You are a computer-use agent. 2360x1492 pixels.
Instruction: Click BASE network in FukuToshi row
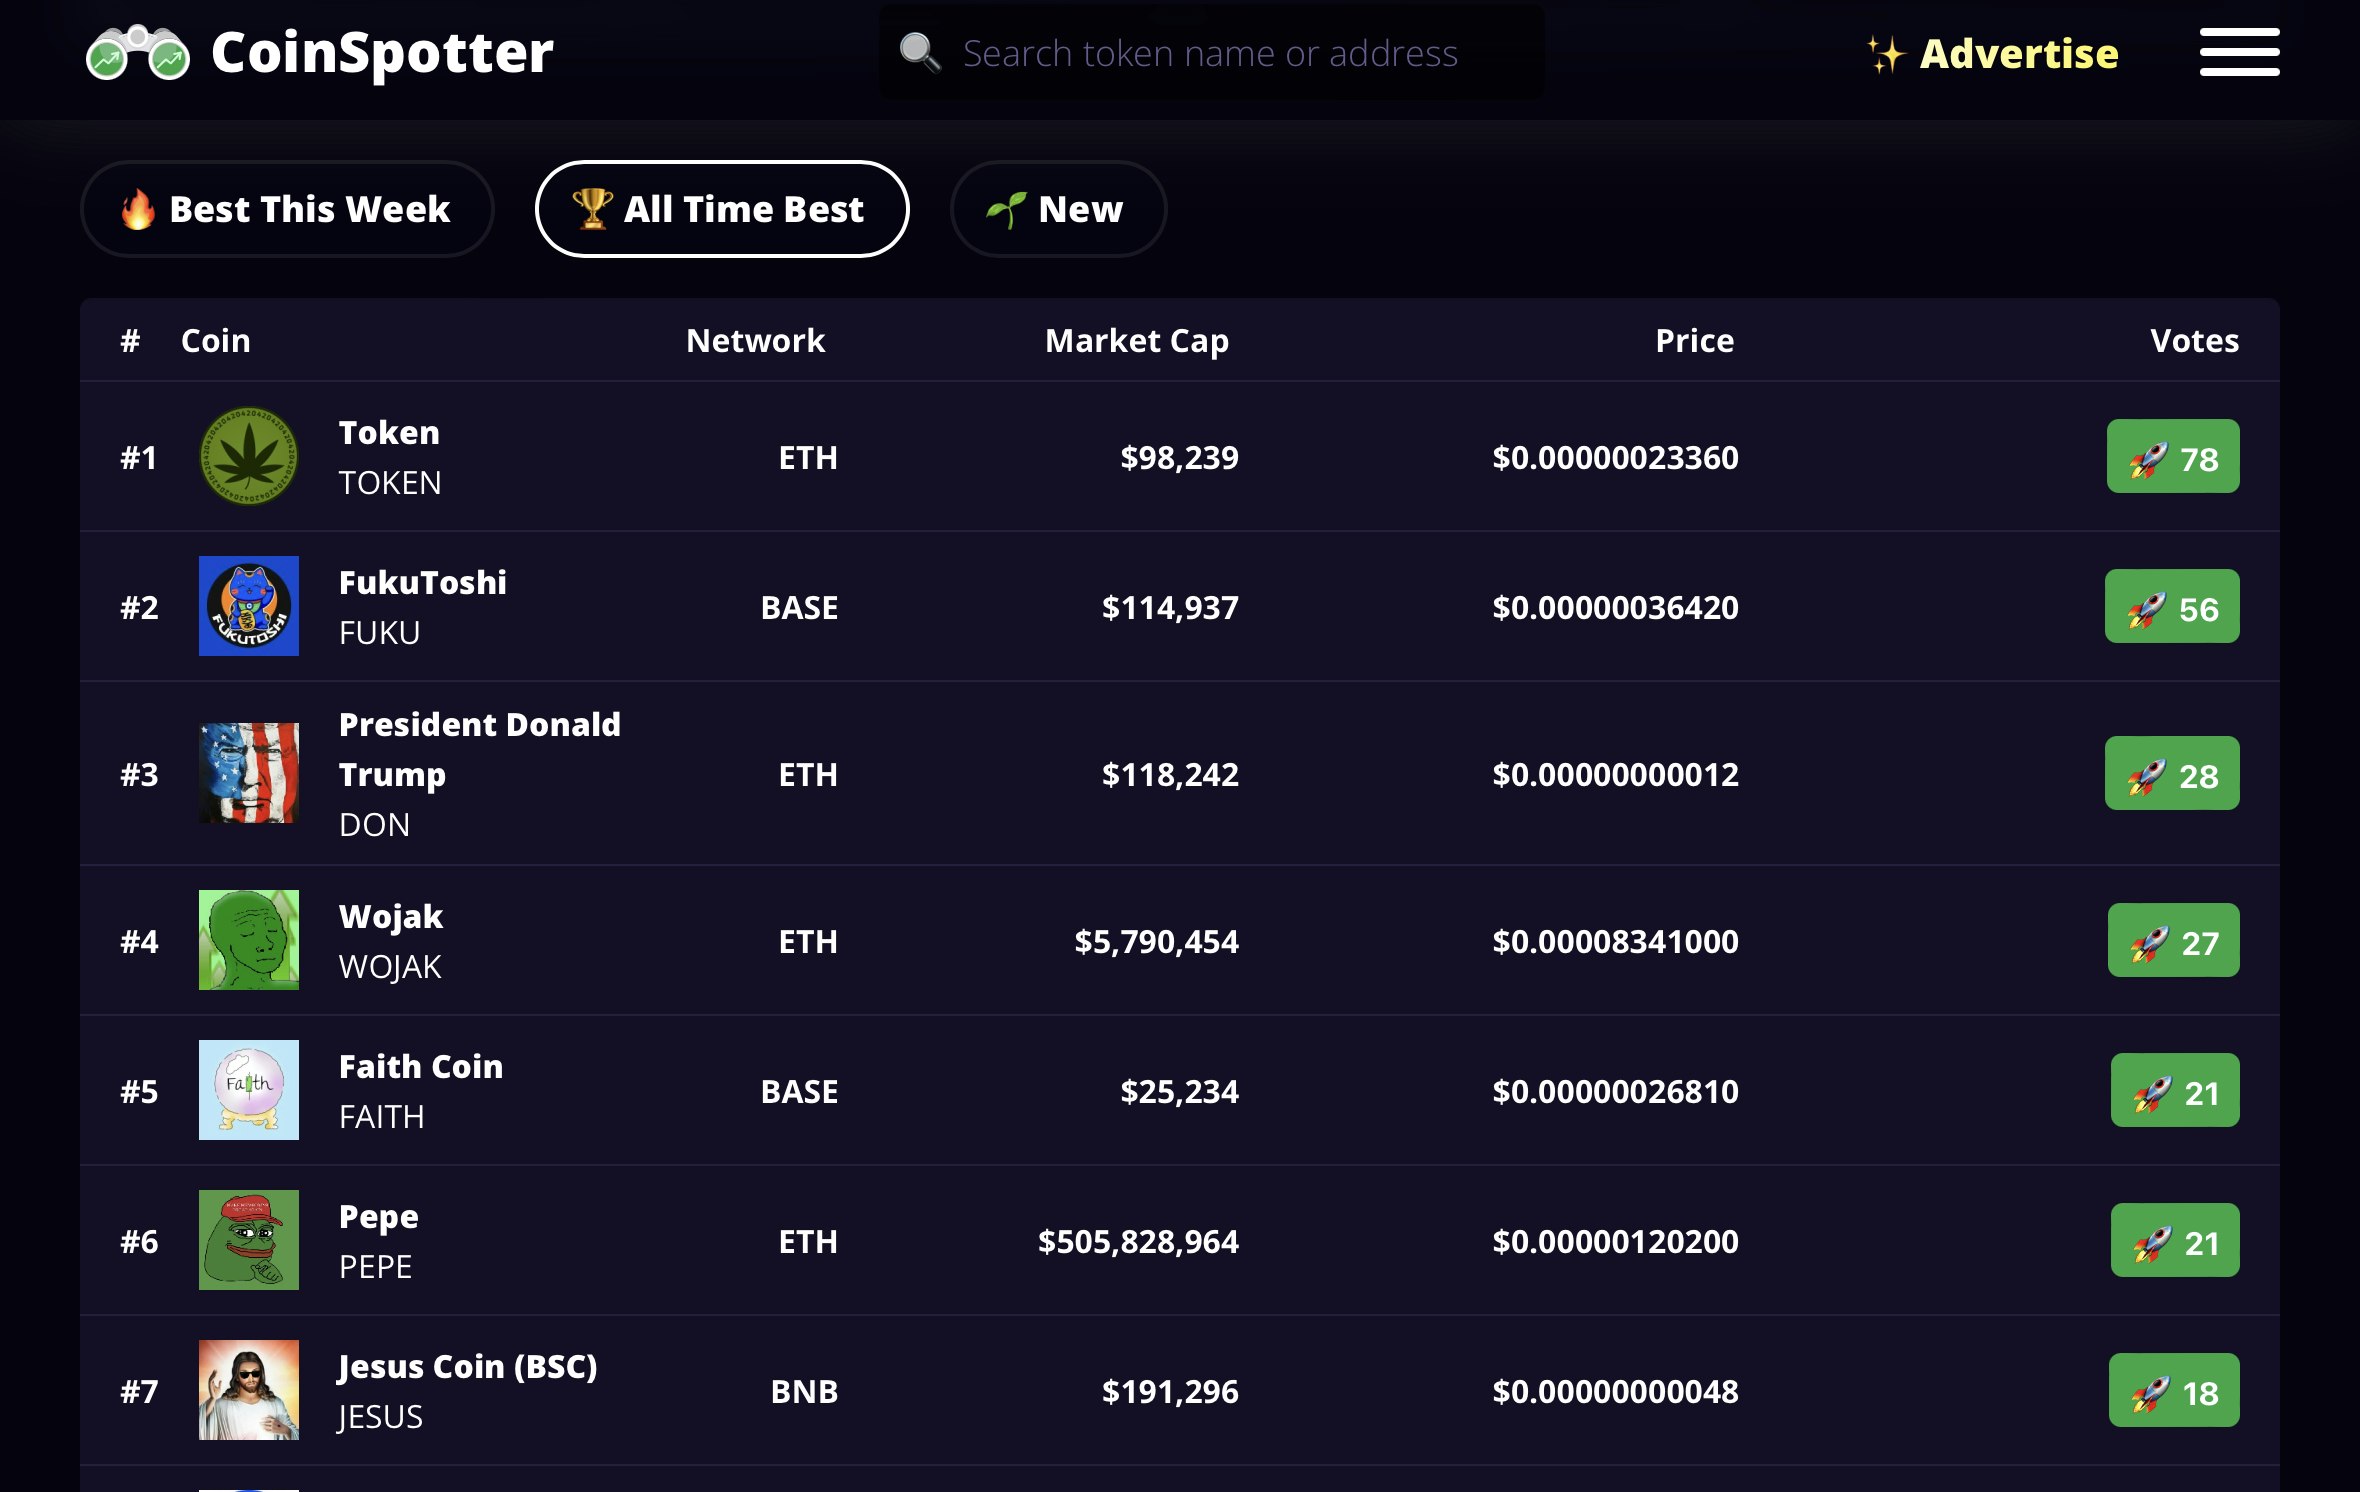pyautogui.click(x=799, y=607)
